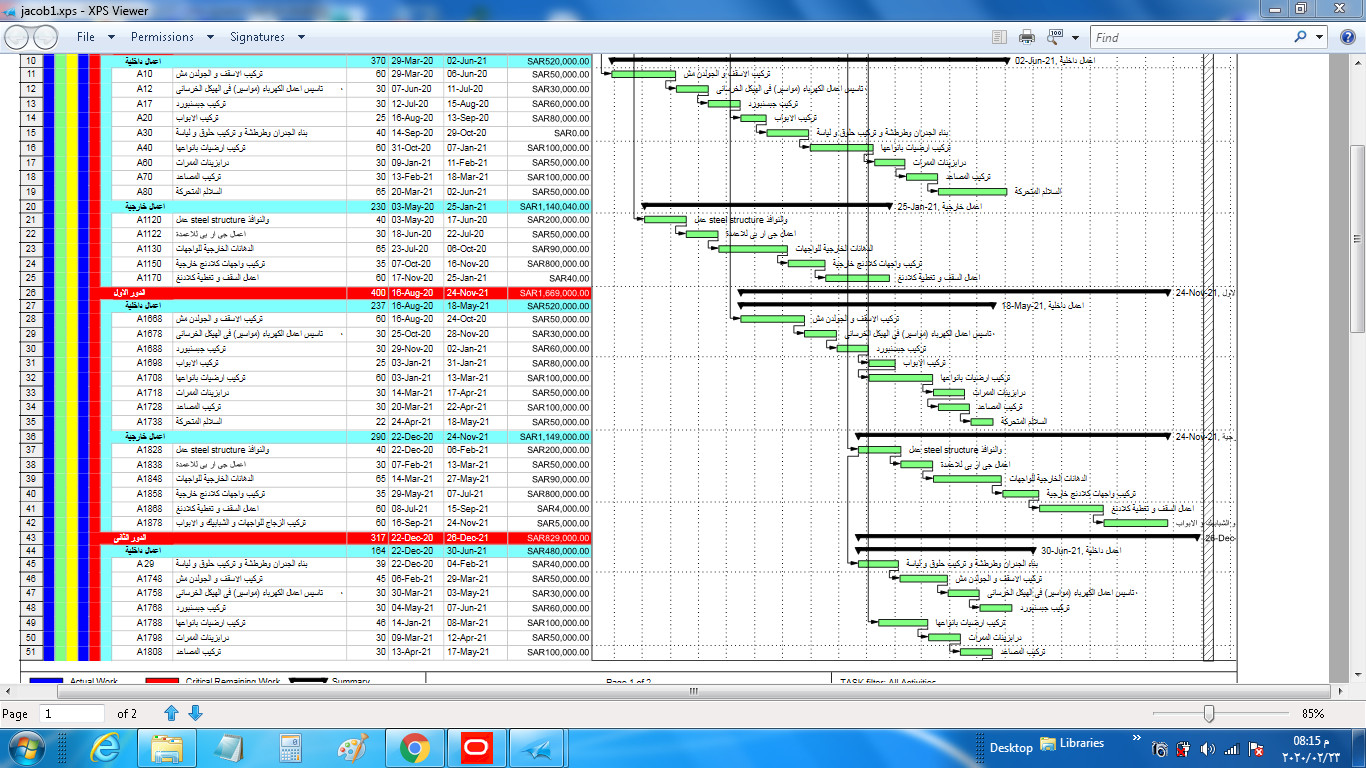
Task: Go to the previous page arrow
Action: [171, 713]
